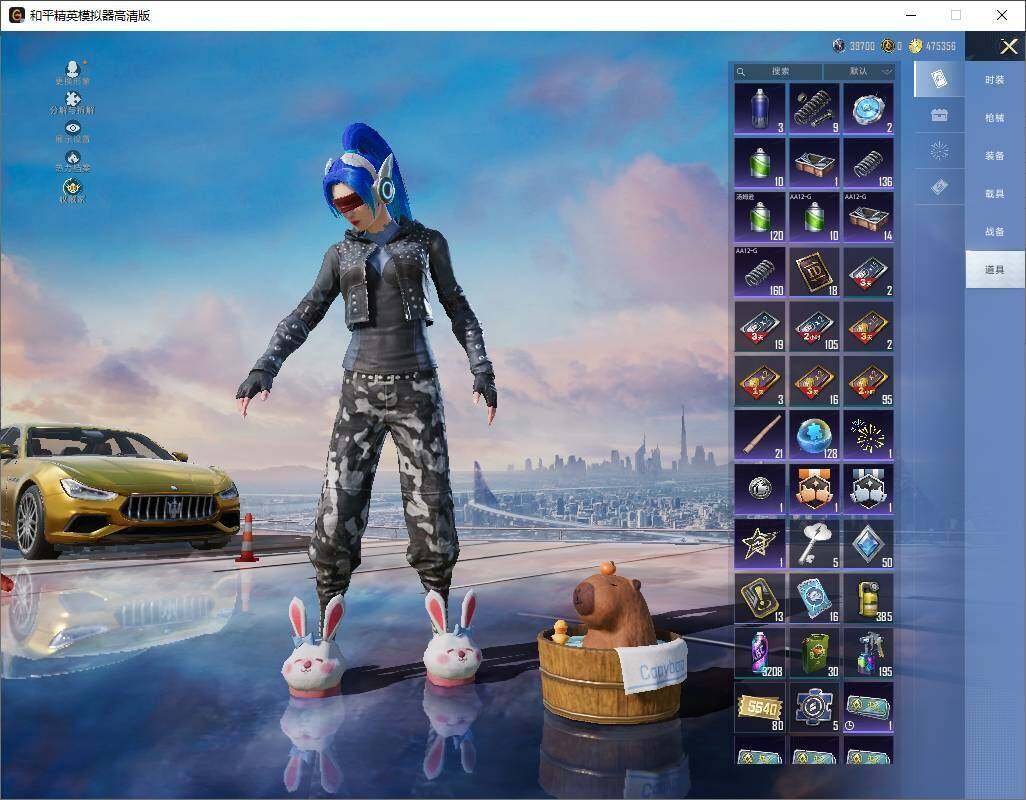Screen dimensions: 1026x800
Task: Minimize the 和平精英模拟器 window
Action: click(911, 15)
